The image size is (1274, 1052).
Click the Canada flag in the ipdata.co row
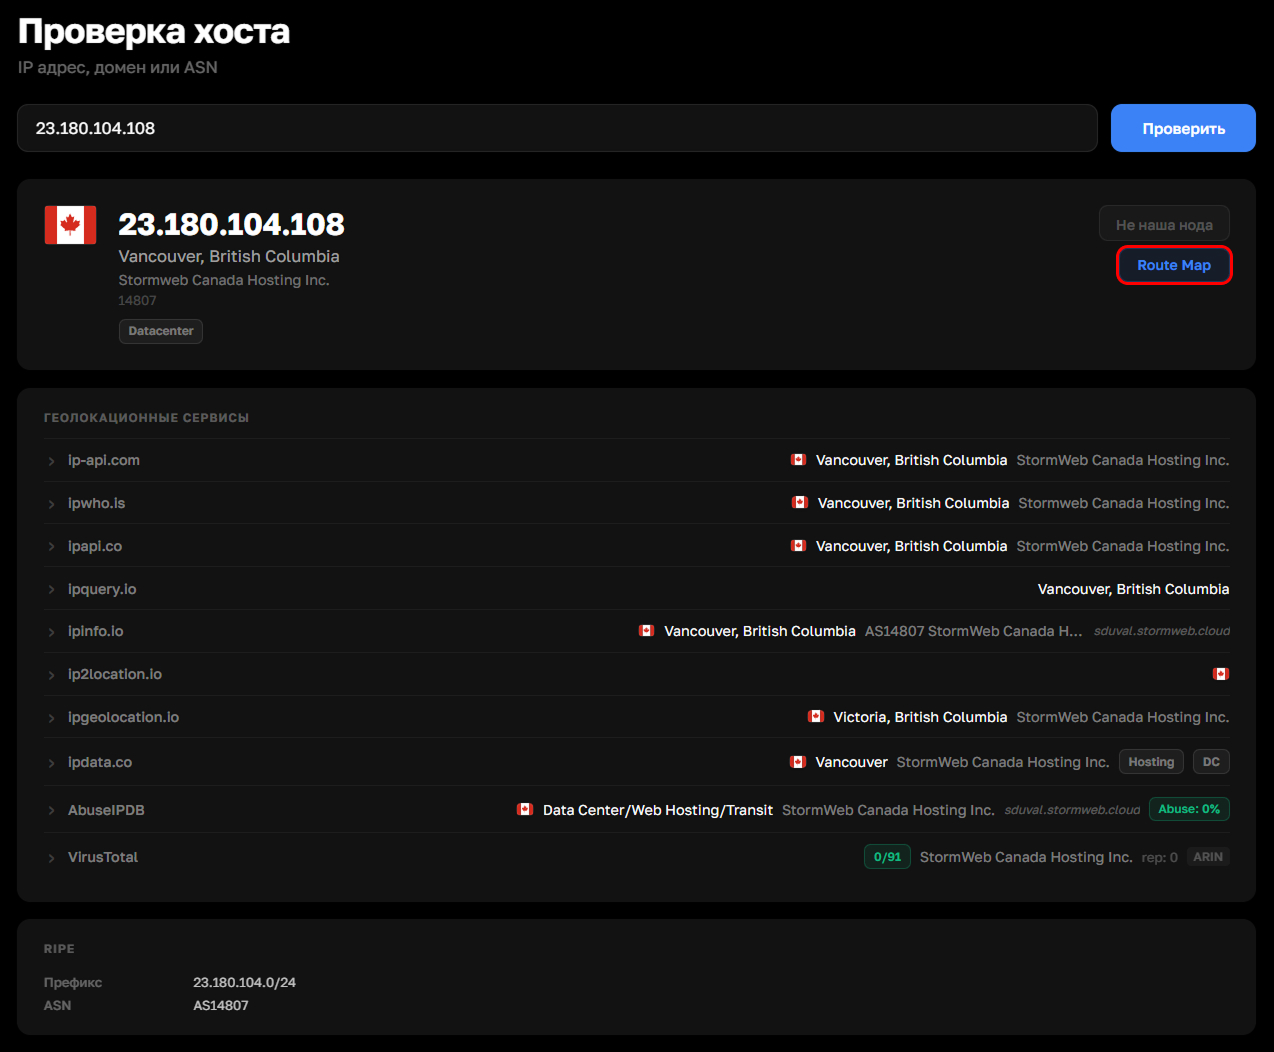click(798, 762)
